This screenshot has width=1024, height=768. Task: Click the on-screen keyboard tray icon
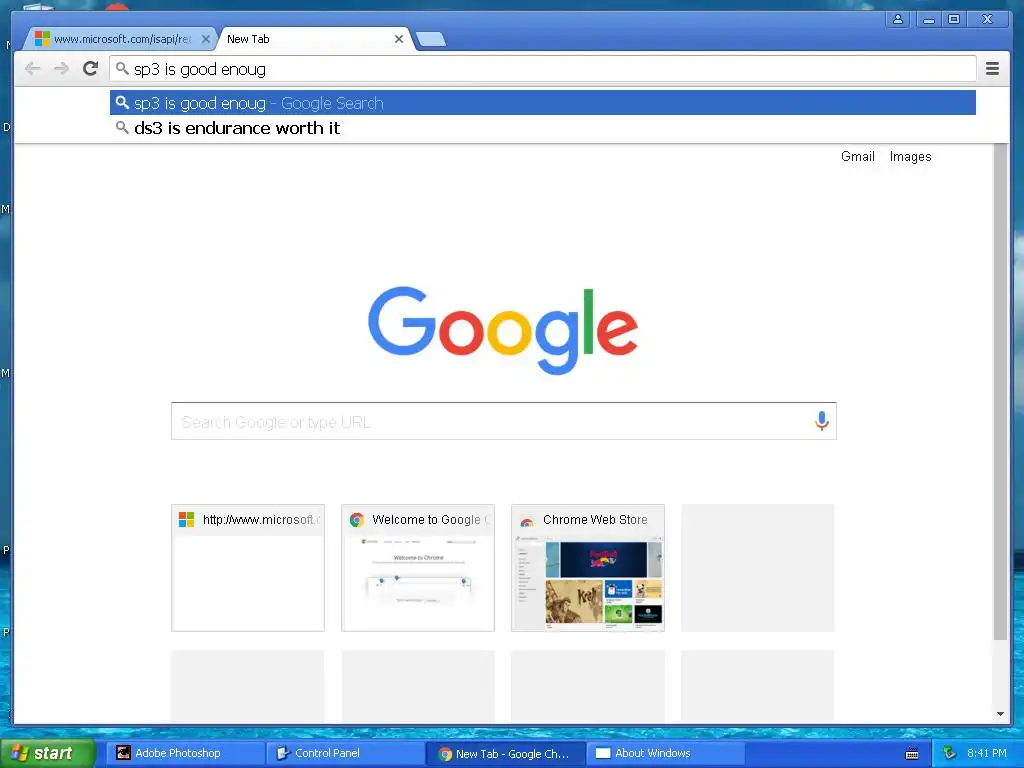pyautogui.click(x=912, y=754)
